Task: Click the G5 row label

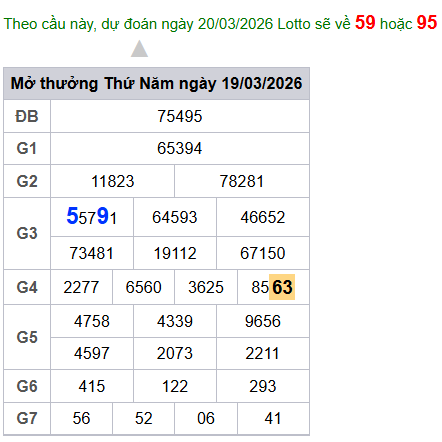Action: (27, 337)
